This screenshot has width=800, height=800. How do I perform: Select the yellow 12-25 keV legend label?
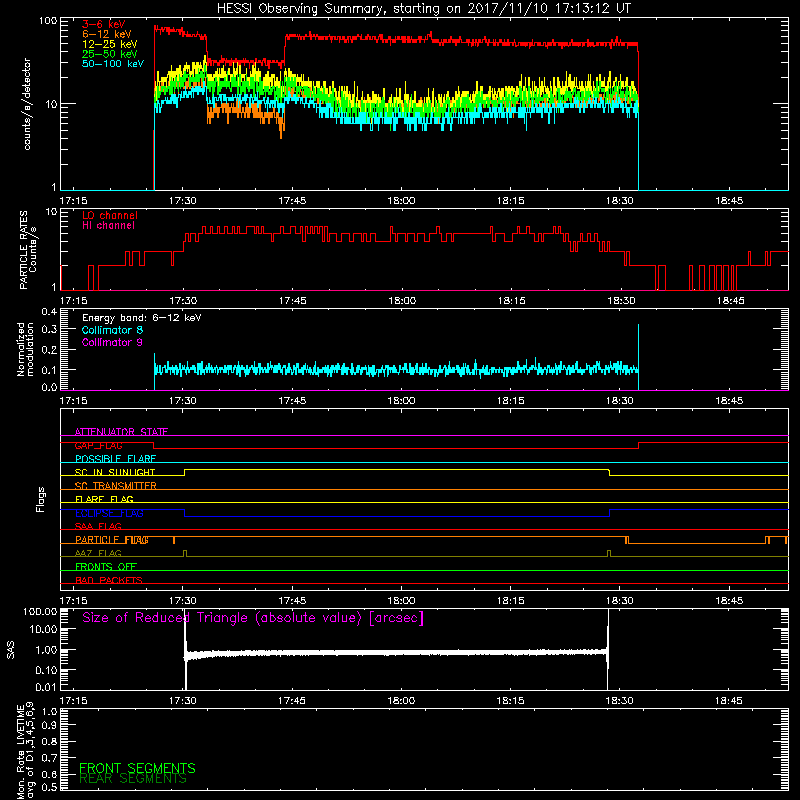(x=110, y=44)
